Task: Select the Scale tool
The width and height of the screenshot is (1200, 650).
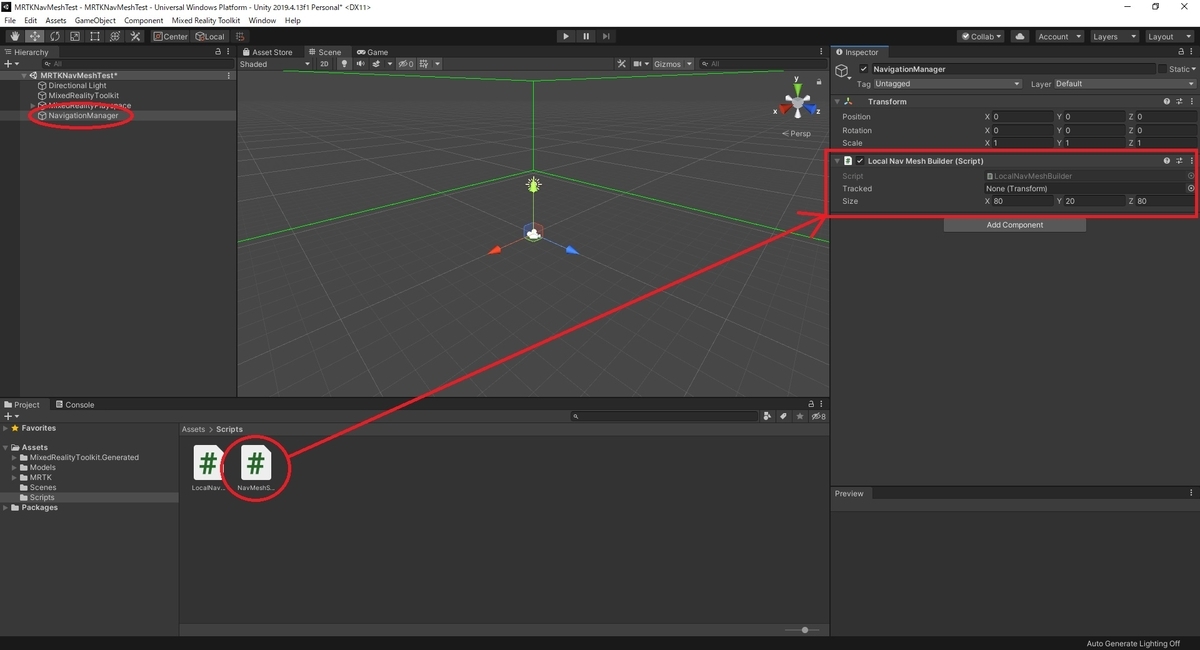Action: point(74,36)
